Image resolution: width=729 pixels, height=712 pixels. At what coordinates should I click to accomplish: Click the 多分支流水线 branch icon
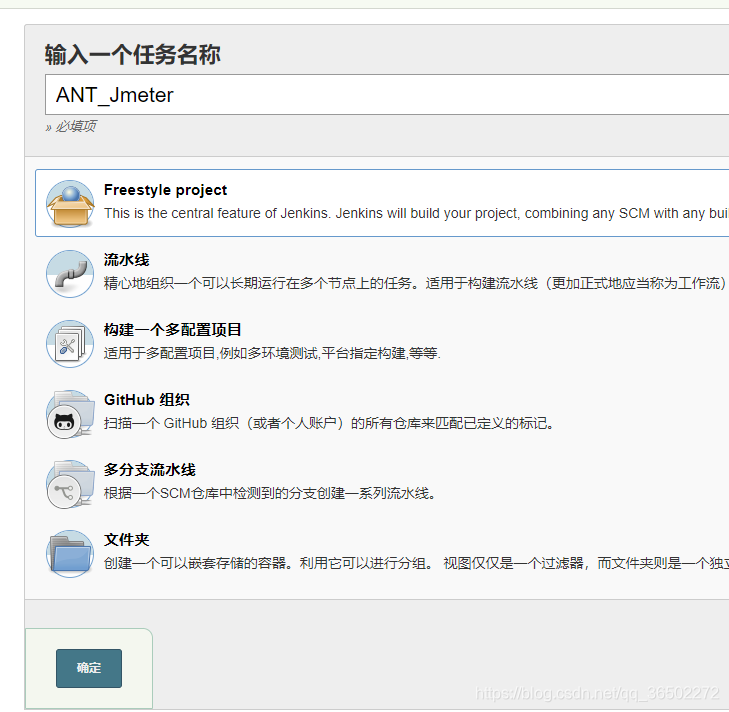pyautogui.click(x=70, y=484)
